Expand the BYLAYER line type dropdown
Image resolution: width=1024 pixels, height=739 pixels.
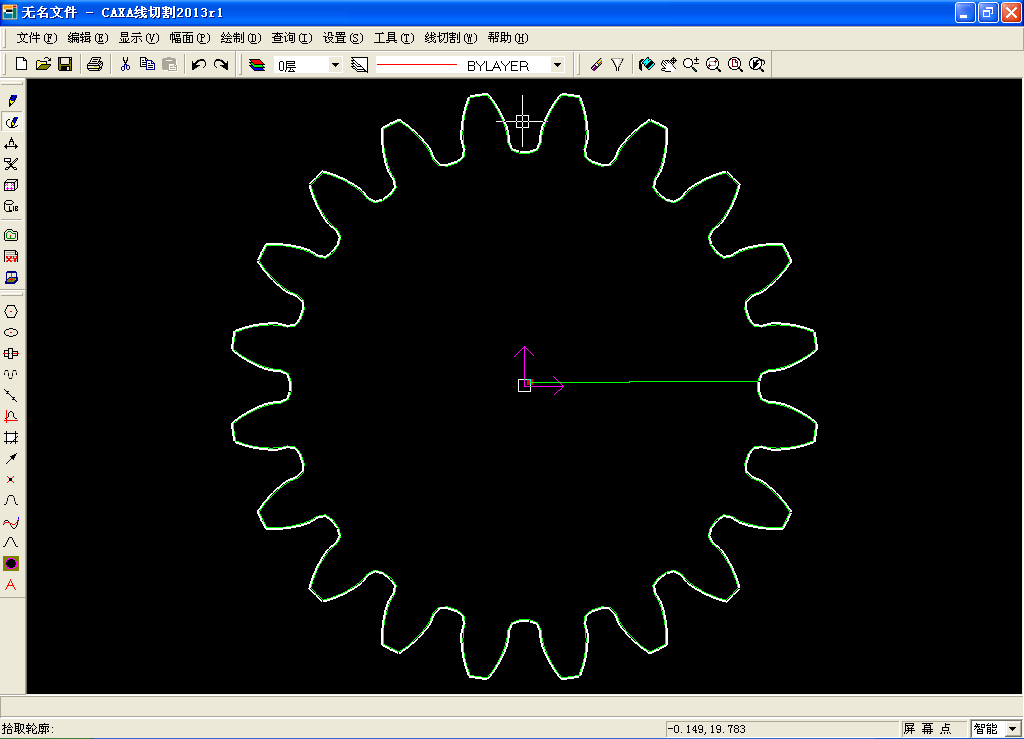click(x=557, y=65)
